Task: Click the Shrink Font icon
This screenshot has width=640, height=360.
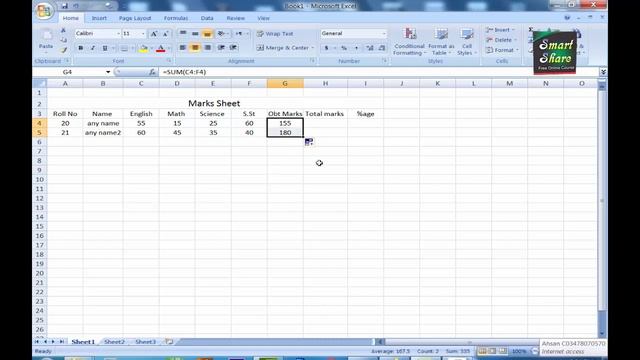Action: pos(166,34)
